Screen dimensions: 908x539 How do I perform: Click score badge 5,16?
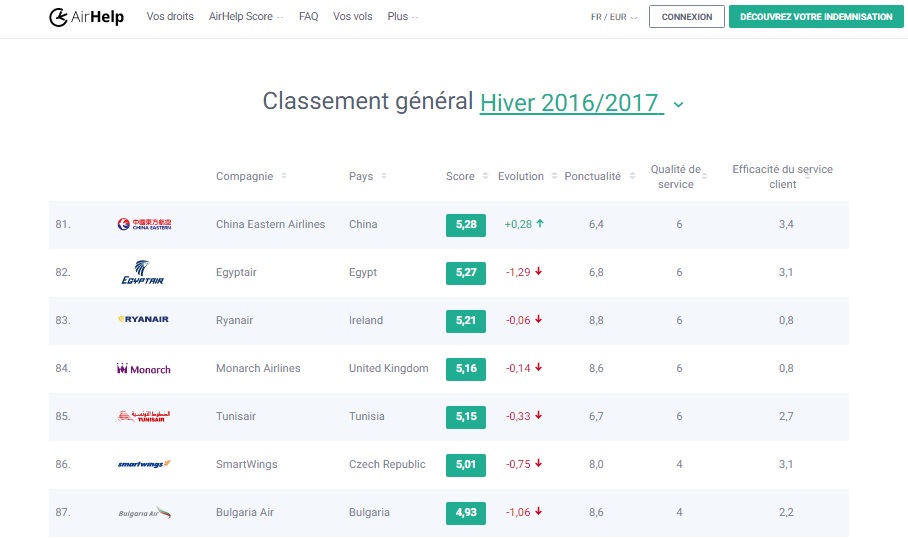point(466,369)
